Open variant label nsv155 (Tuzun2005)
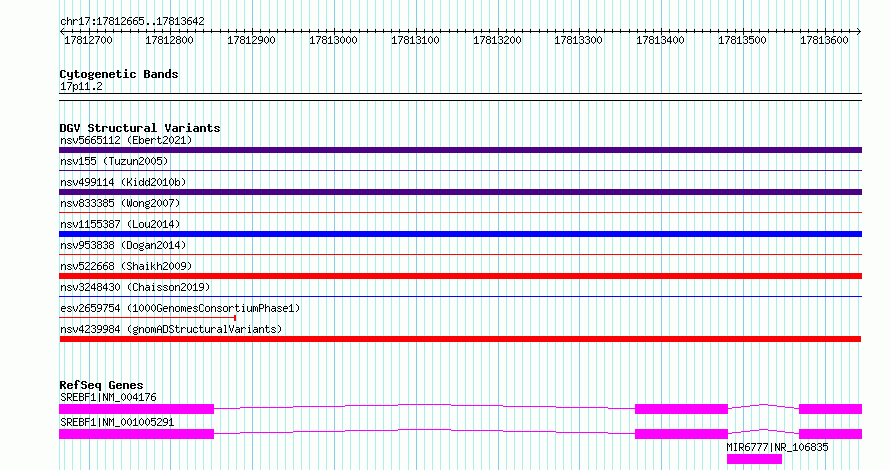The height and width of the screenshot is (470, 890). point(114,161)
